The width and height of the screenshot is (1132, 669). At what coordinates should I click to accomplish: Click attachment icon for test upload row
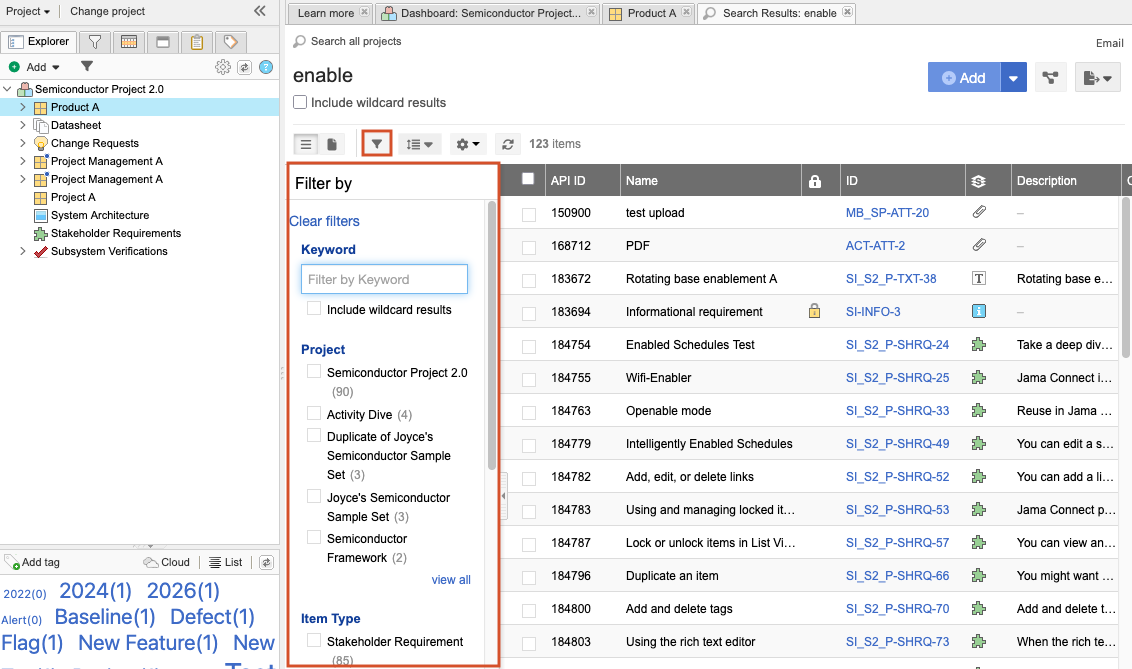[x=979, y=212]
